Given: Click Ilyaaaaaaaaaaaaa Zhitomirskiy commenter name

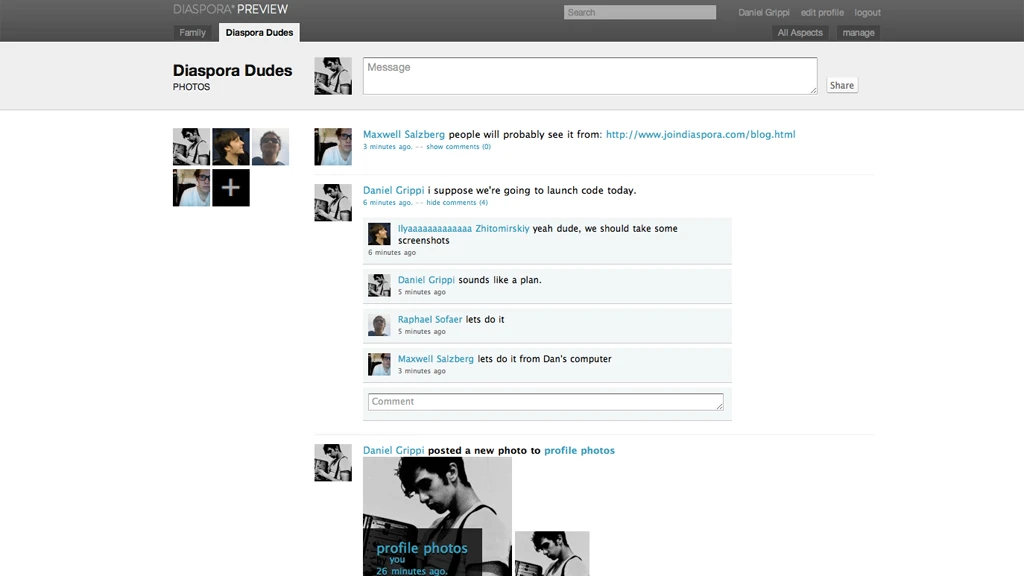Looking at the screenshot, I should coord(464,229).
